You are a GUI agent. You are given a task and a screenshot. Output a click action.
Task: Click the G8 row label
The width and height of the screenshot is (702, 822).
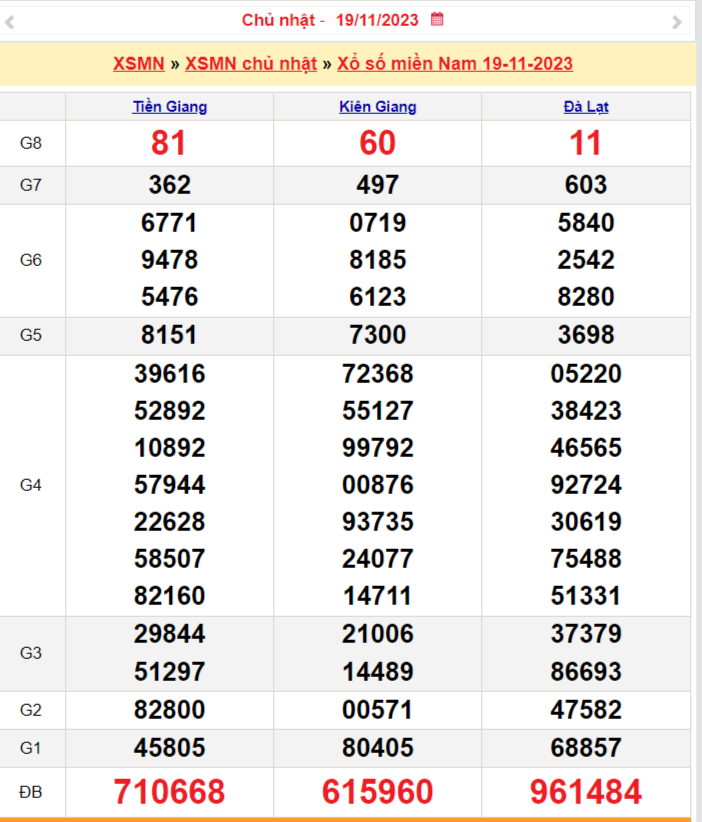[x=31, y=143]
